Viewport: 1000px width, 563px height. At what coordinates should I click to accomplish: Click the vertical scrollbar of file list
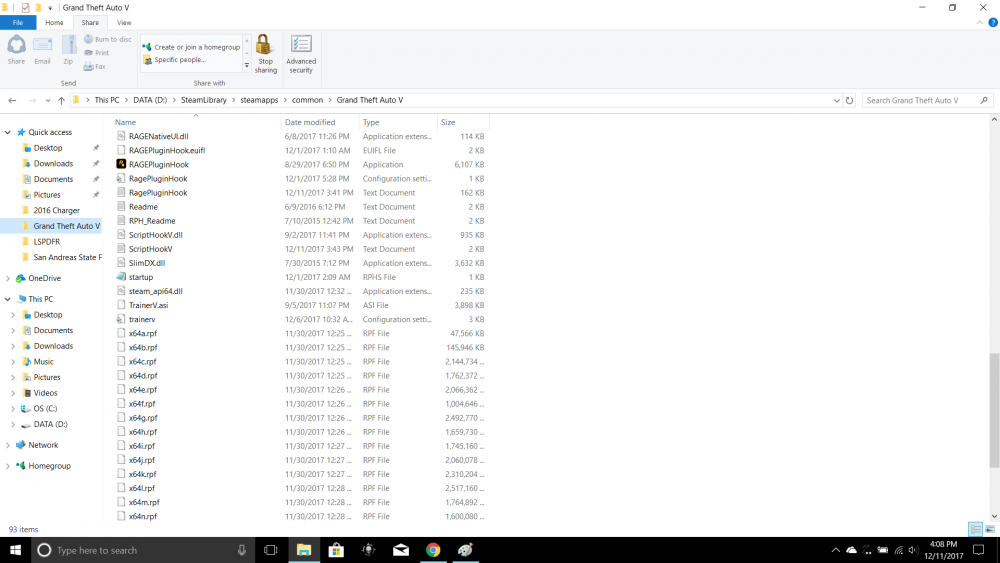point(994,410)
